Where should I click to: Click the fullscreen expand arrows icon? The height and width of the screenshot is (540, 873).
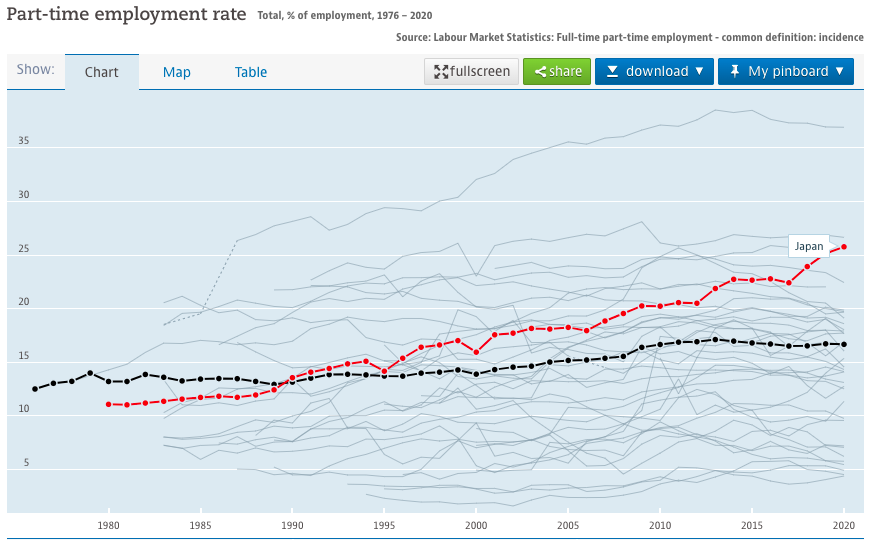[441, 72]
